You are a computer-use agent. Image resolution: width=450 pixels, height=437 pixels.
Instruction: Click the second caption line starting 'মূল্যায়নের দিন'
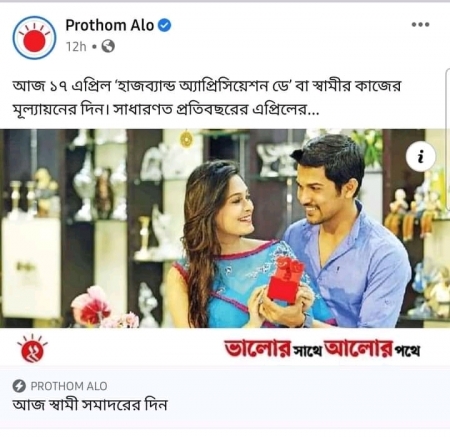tap(166, 110)
